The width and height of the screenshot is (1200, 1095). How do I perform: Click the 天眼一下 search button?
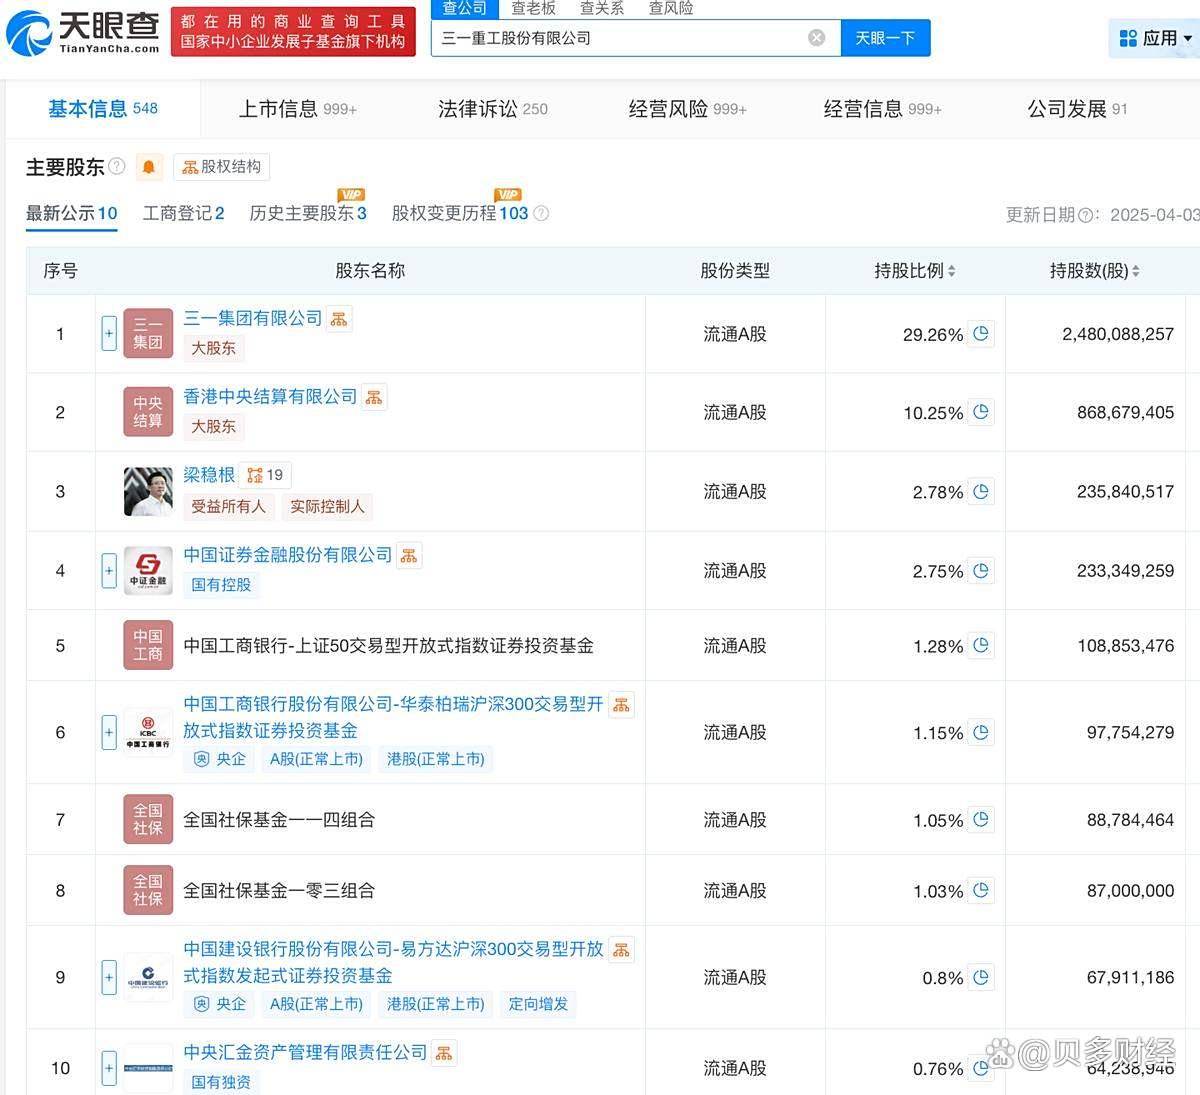[x=885, y=38]
